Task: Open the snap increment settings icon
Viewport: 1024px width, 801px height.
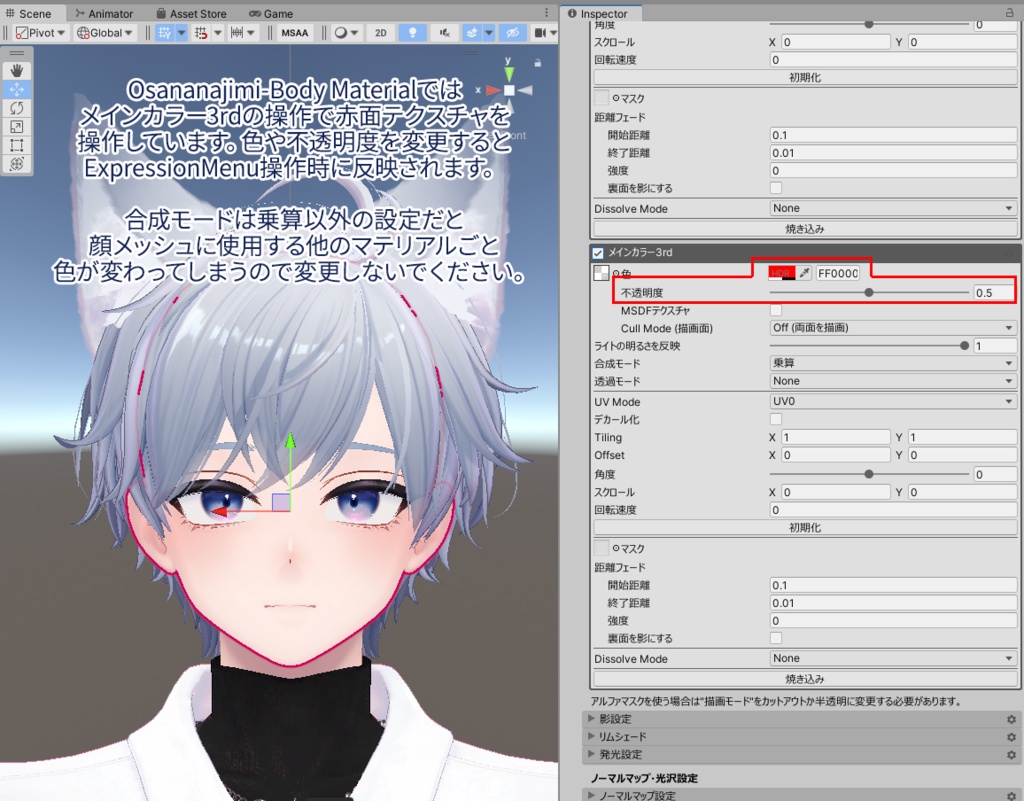Action: [237, 33]
